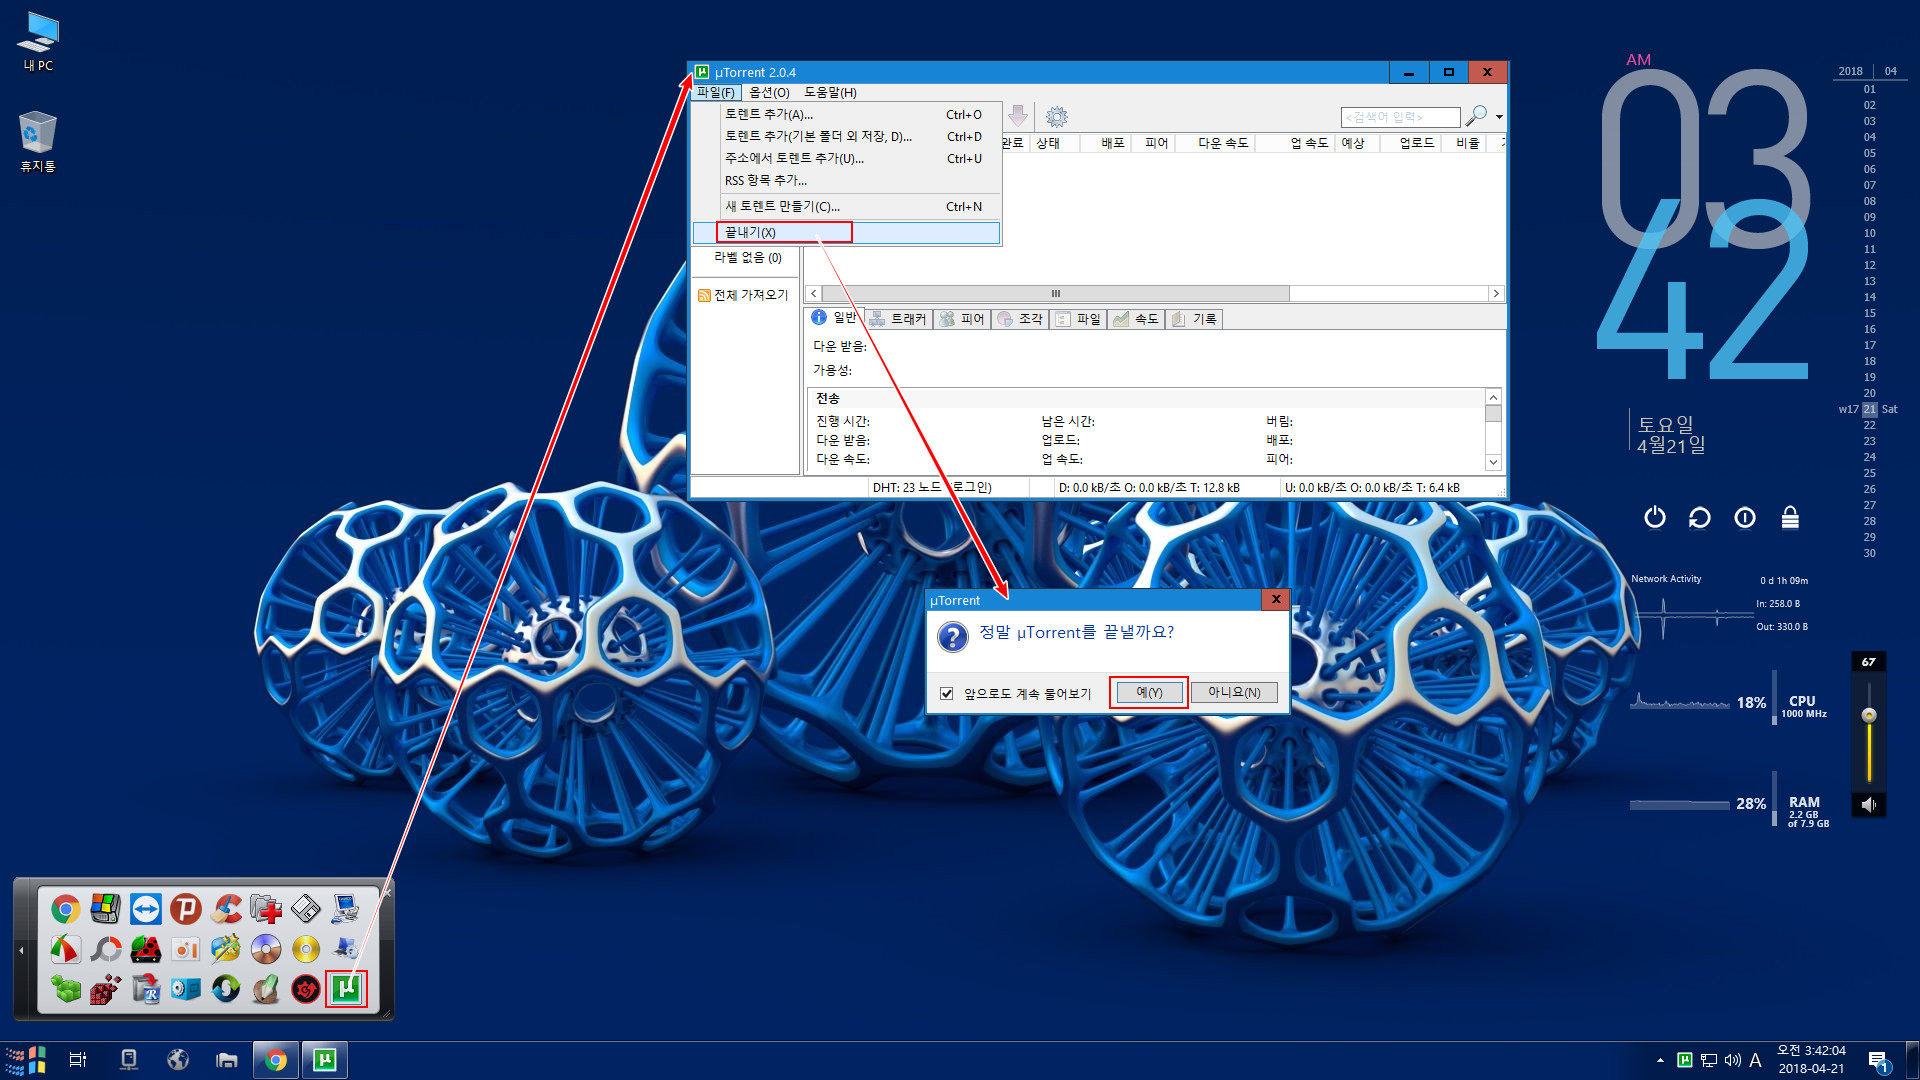Image resolution: width=1920 pixels, height=1080 pixels.
Task: Open the floppy disk icon in launcher
Action: coord(306,909)
